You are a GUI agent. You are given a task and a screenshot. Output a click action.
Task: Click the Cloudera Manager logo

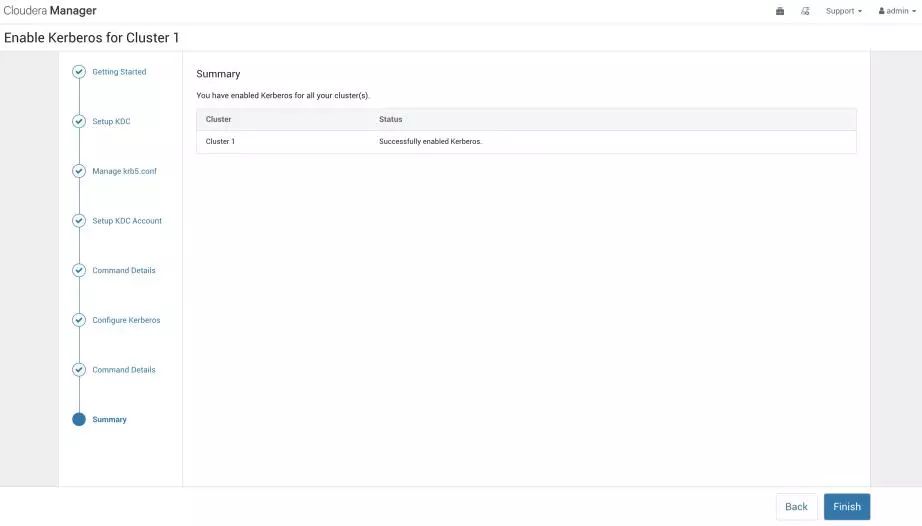tap(50, 11)
